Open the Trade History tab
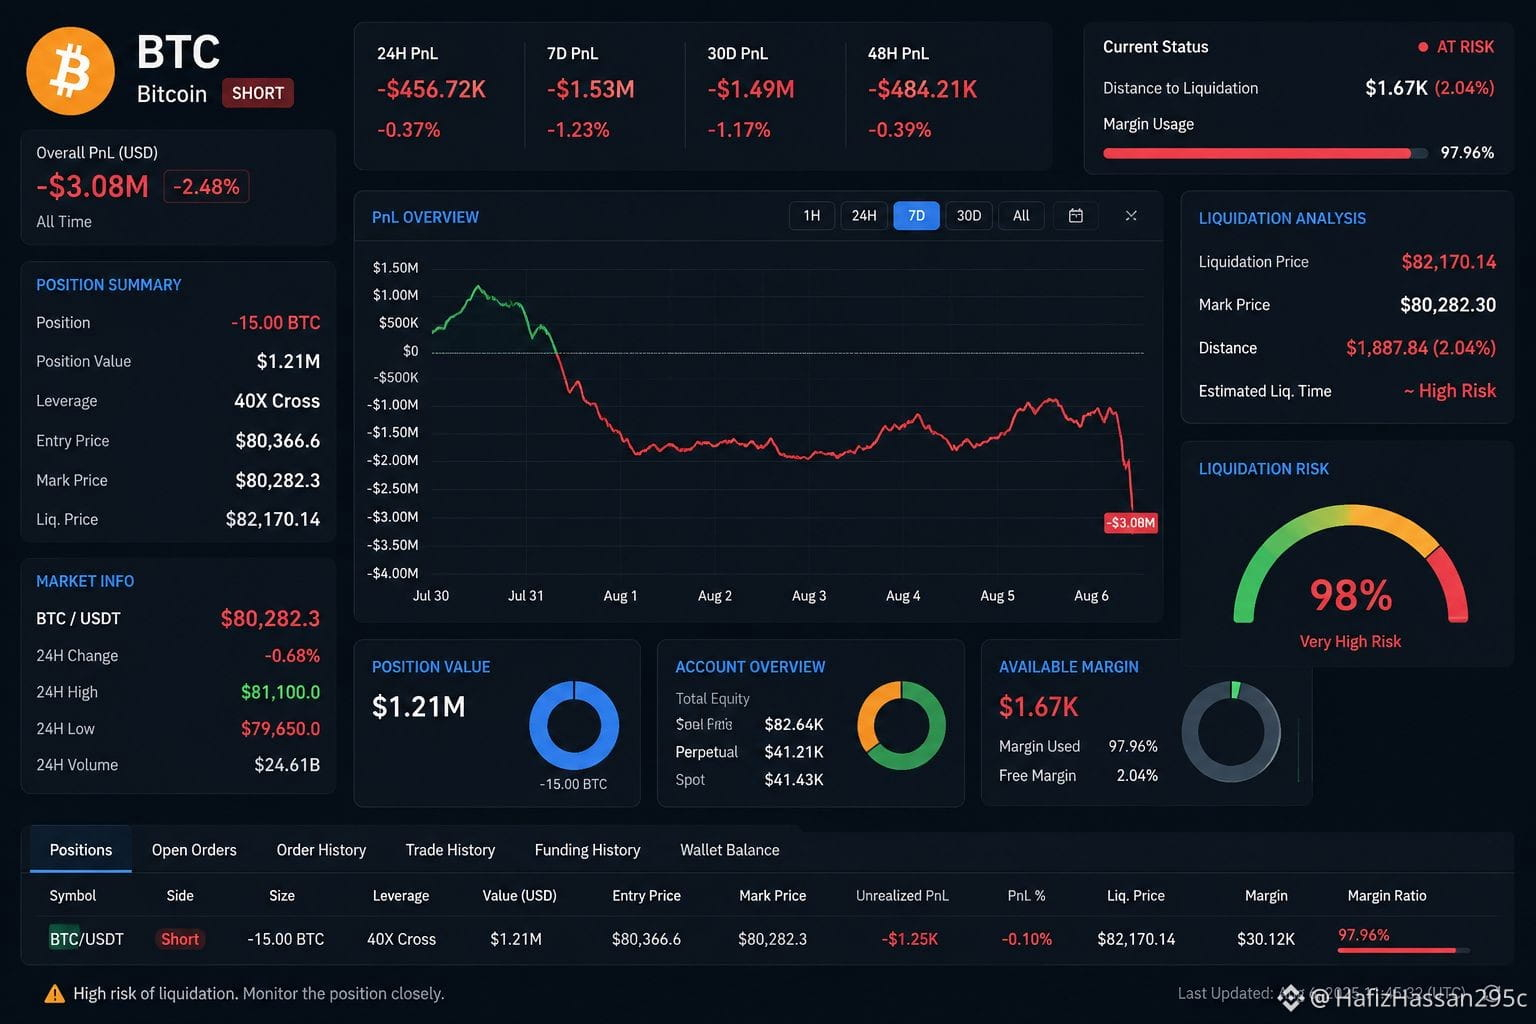This screenshot has height=1024, width=1536. point(450,850)
